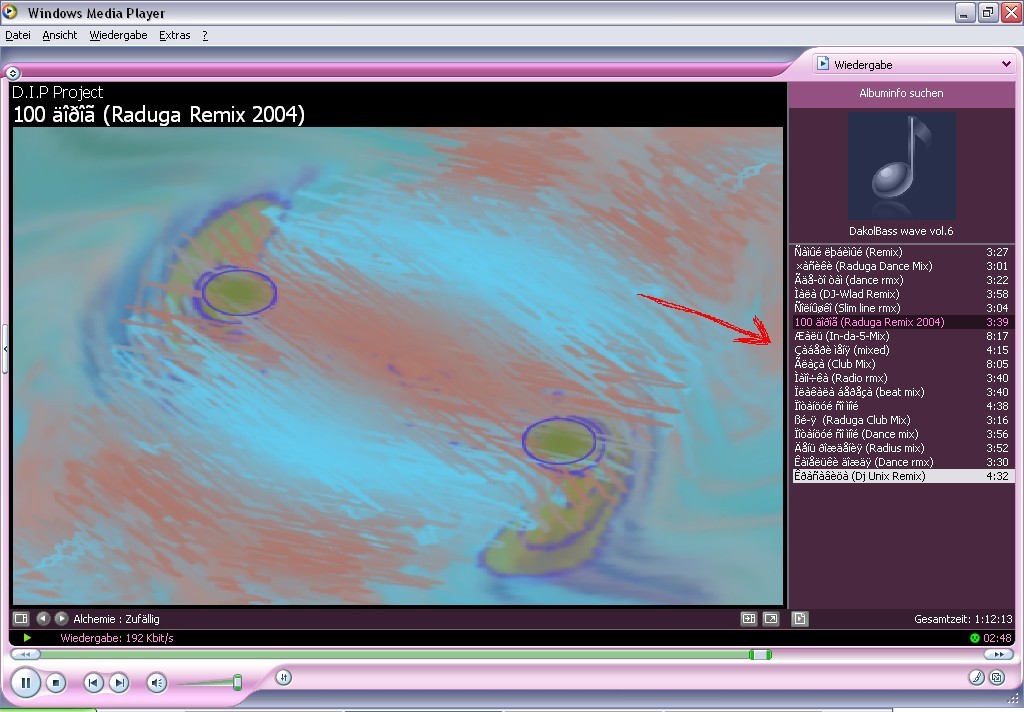Viewport: 1024px width, 712px height.
Task: Click the green connection status icon
Action: pos(974,638)
